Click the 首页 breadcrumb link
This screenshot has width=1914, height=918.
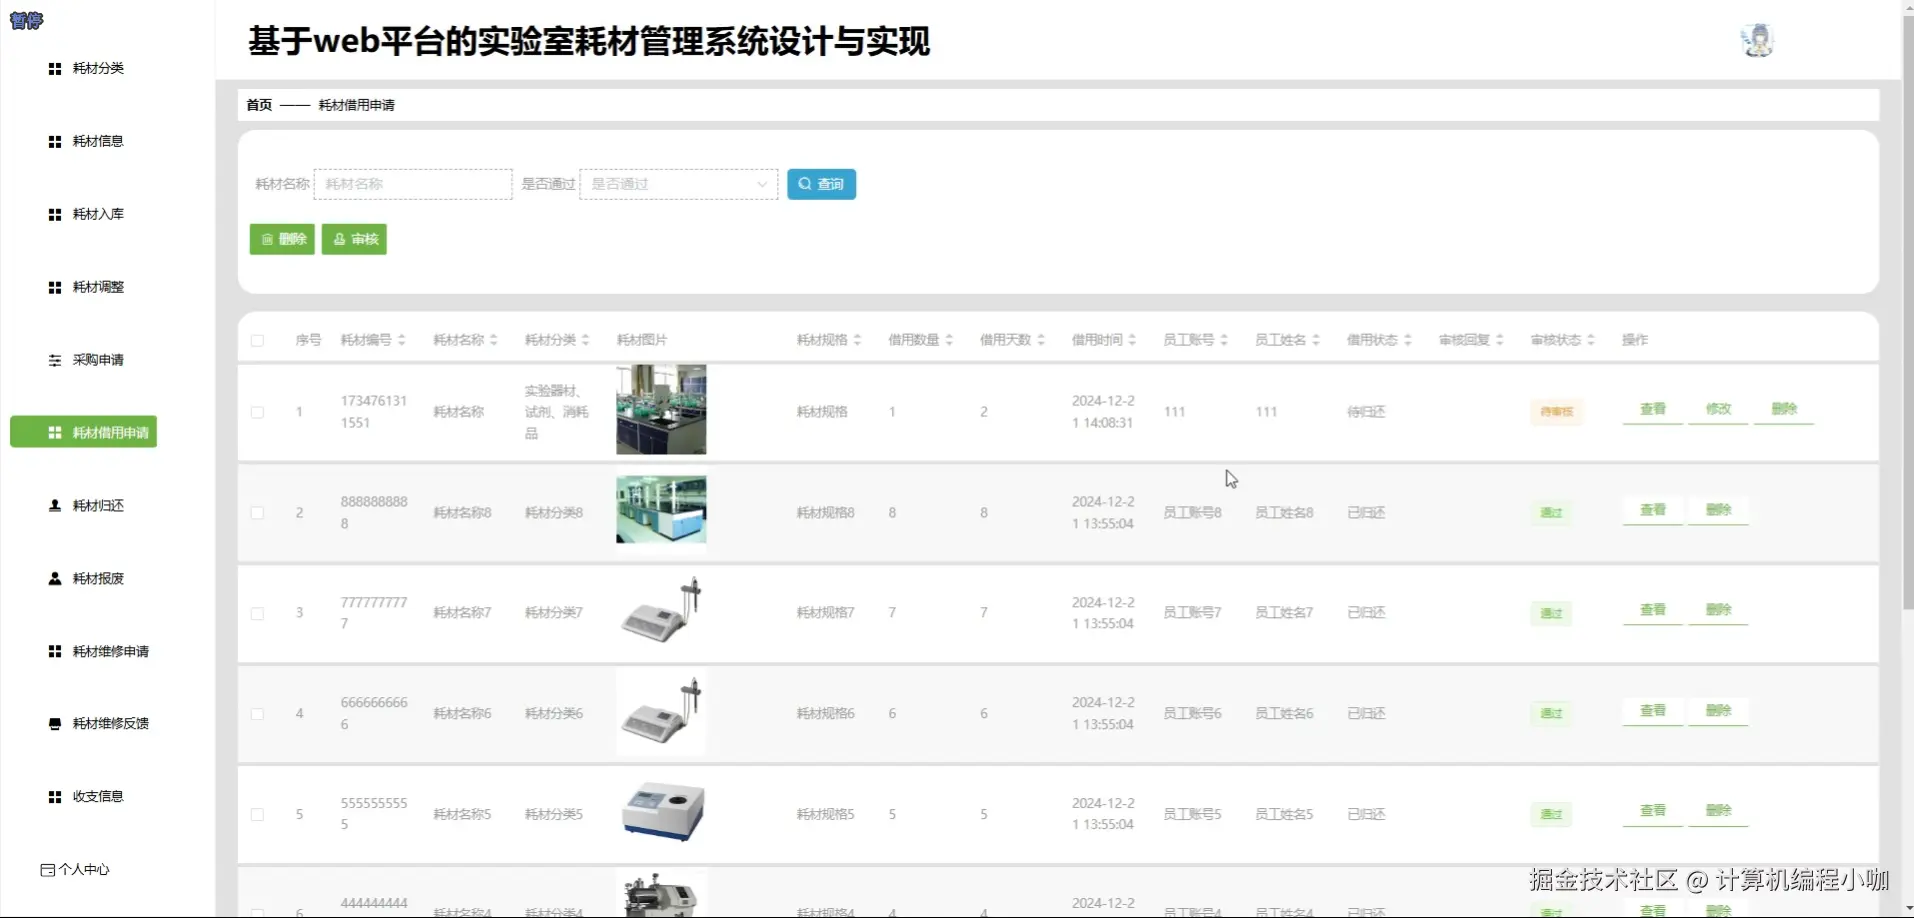pyautogui.click(x=259, y=105)
